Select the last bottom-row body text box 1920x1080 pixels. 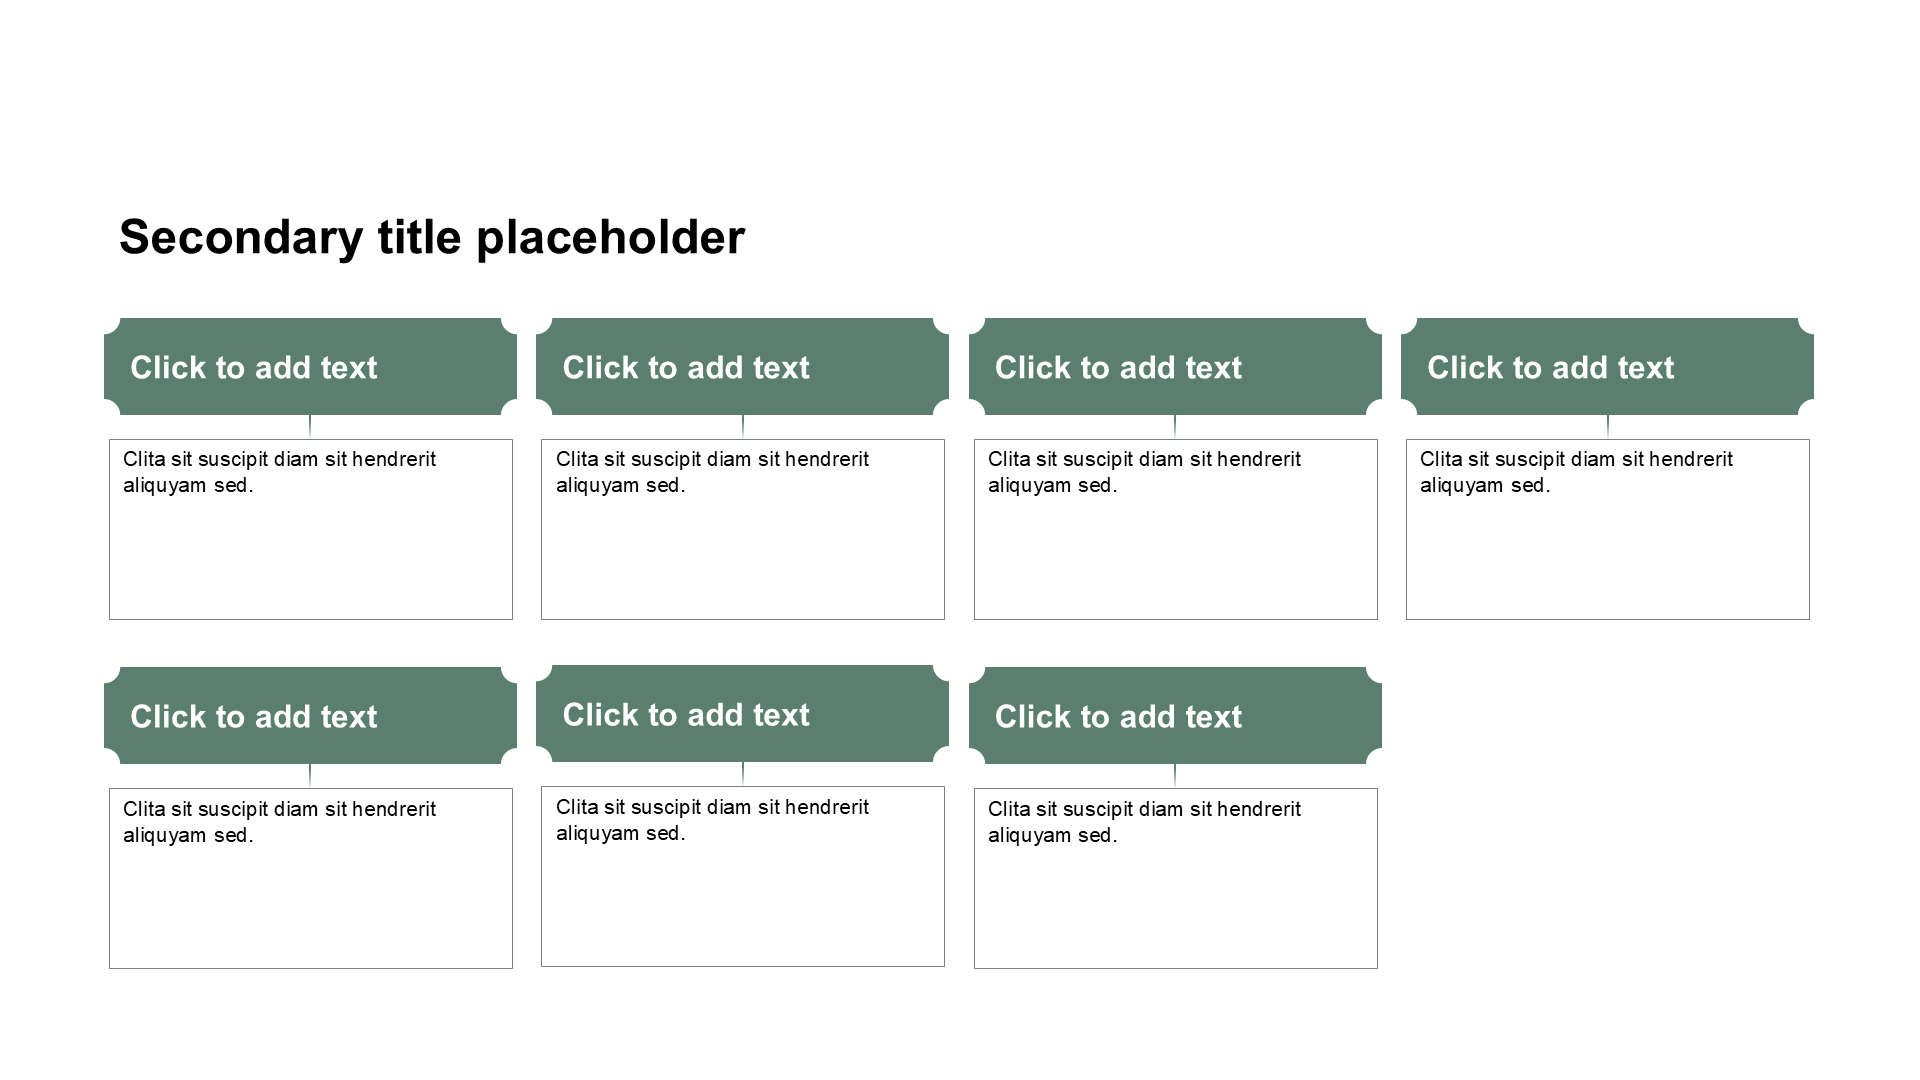(1176, 878)
